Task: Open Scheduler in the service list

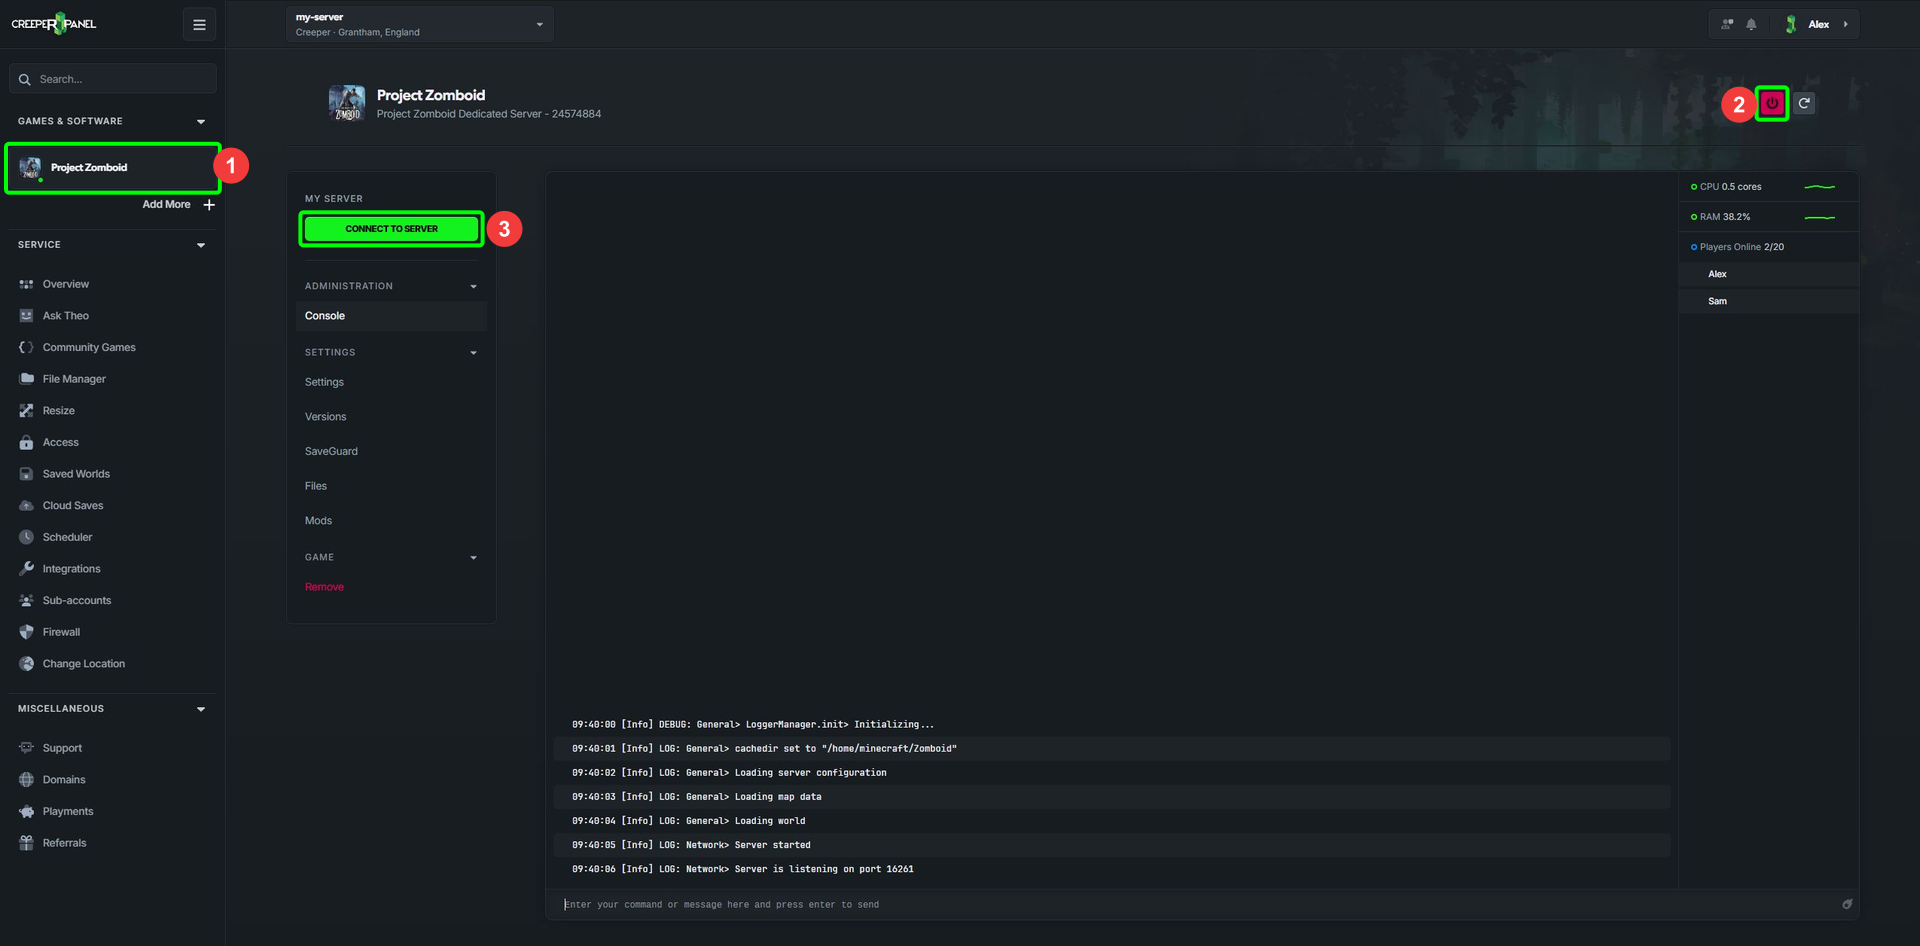Action: (67, 537)
